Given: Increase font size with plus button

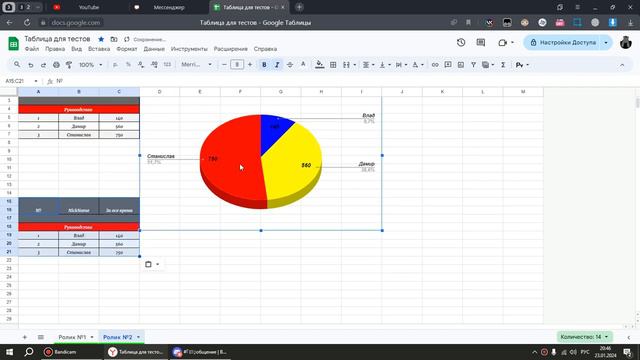Looking at the screenshot, I should coord(250,65).
